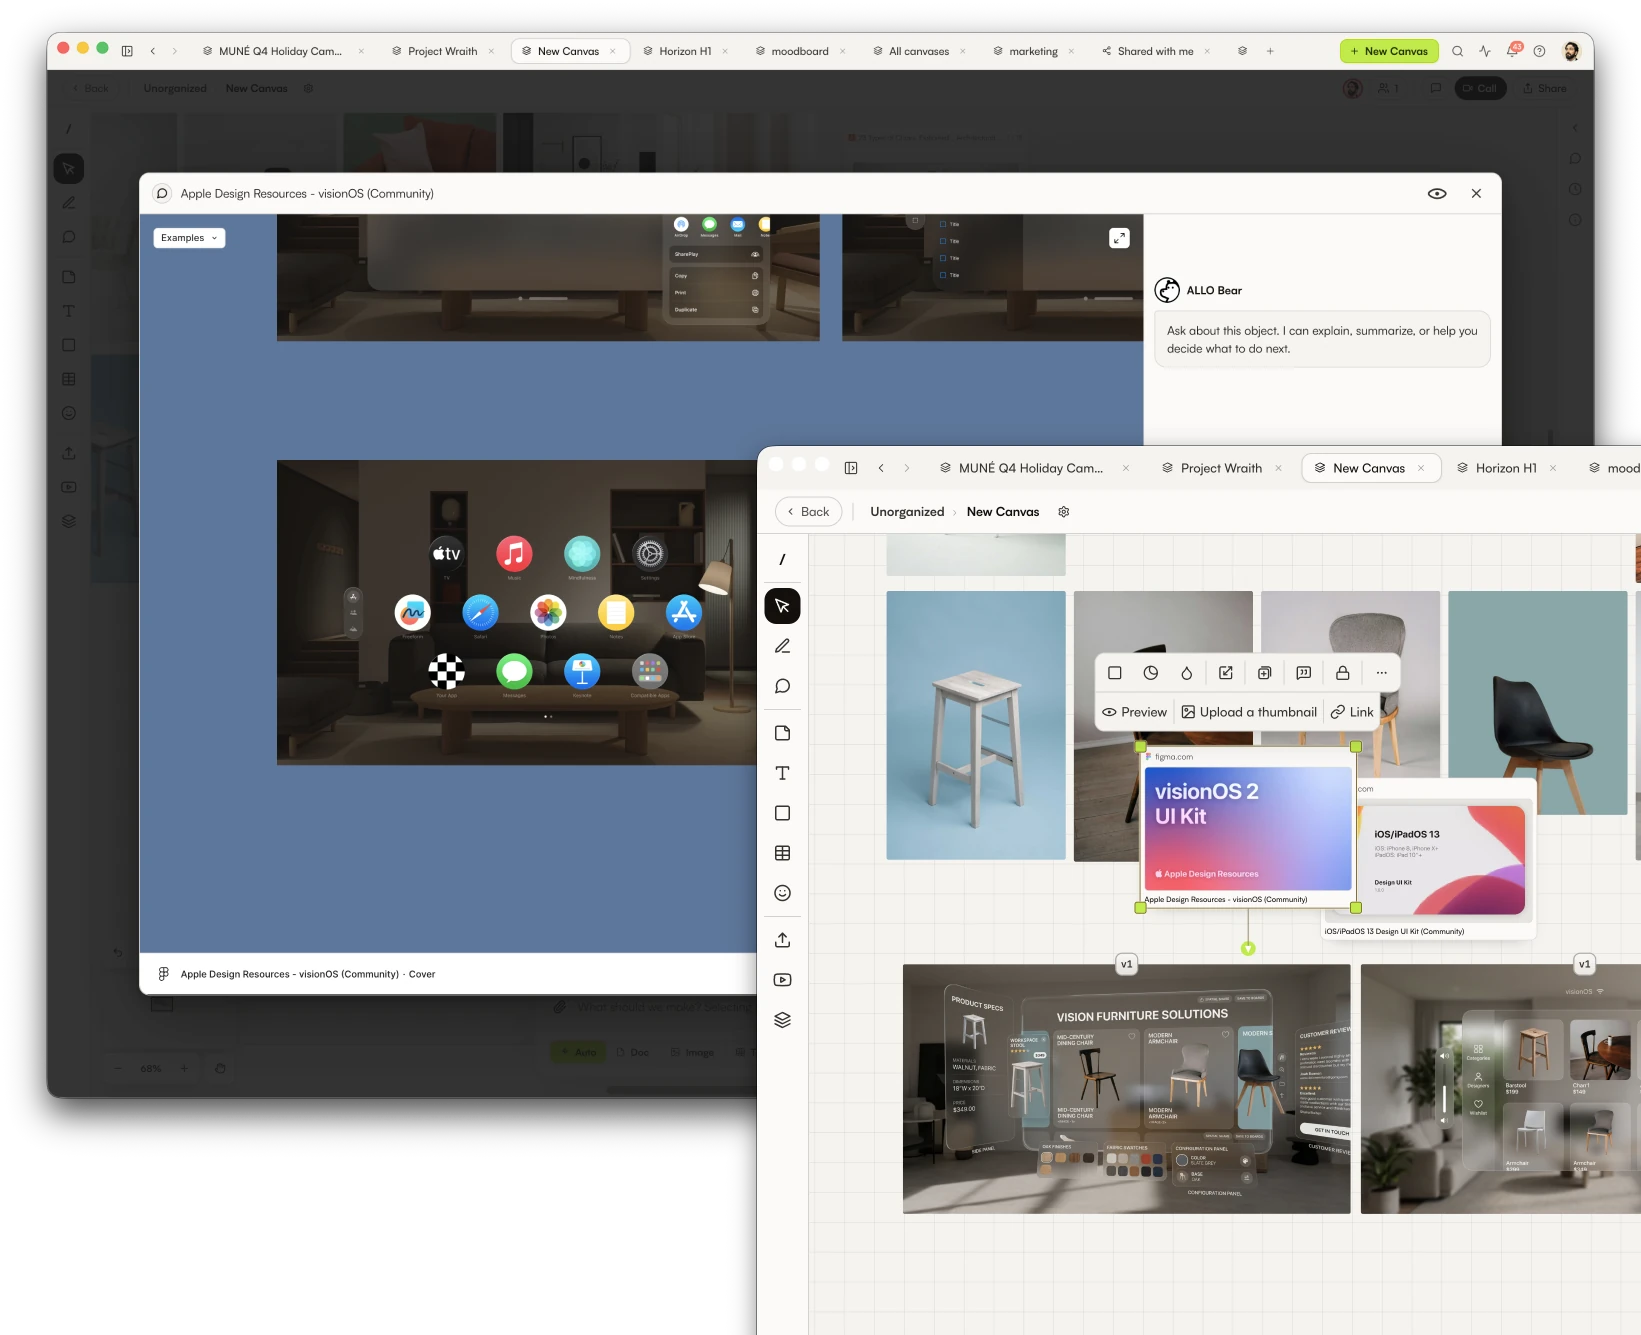Open notifications bell showing 43
The image size is (1641, 1335).
click(1513, 50)
